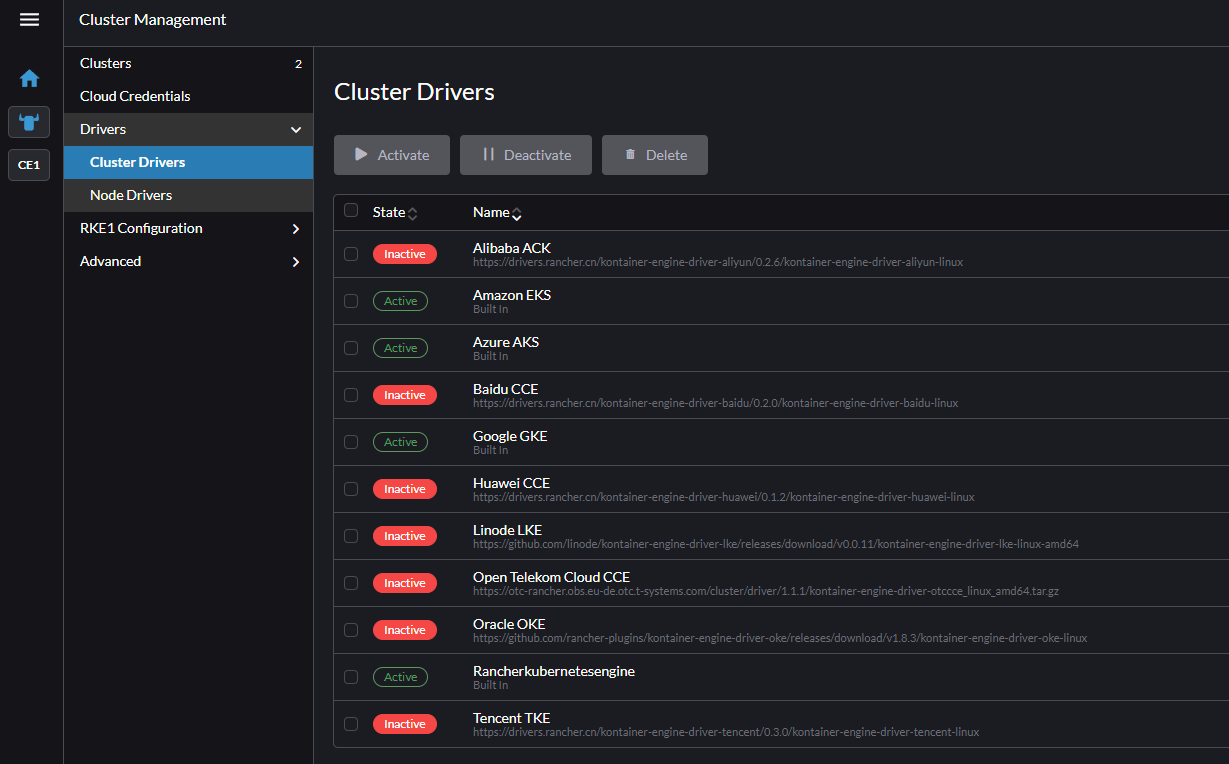Screen dimensions: 1229x764
Task: Expand the RKE1 Configuration section
Action: click(x=295, y=228)
